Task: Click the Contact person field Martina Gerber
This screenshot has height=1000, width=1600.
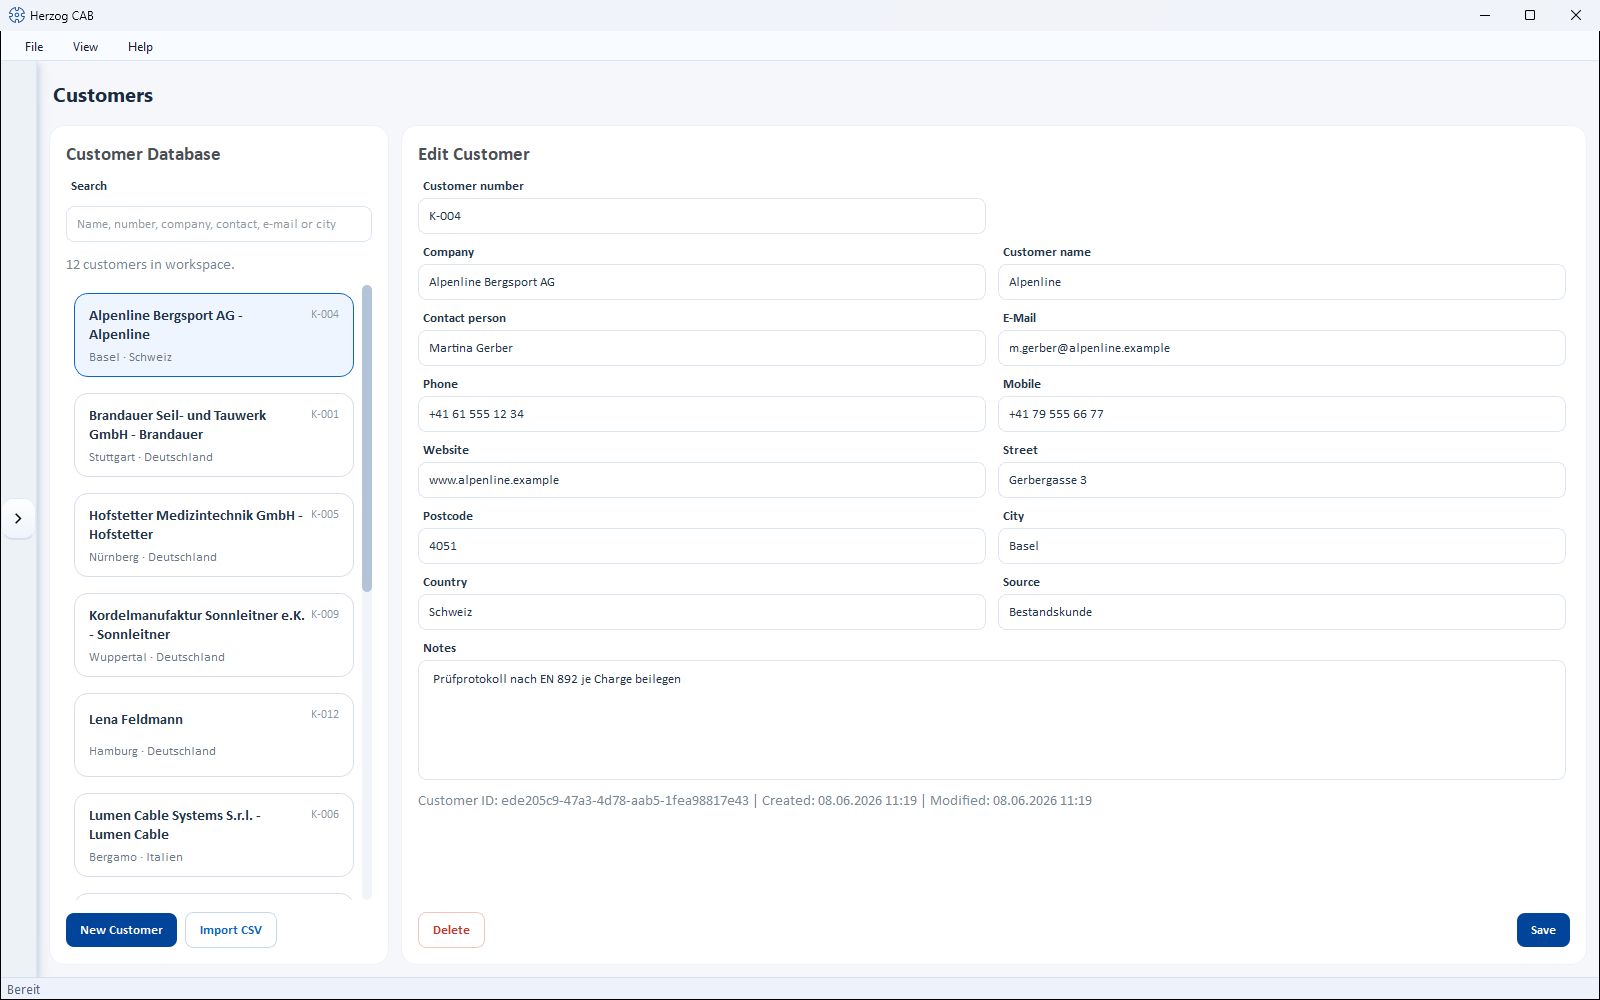Action: tap(702, 348)
